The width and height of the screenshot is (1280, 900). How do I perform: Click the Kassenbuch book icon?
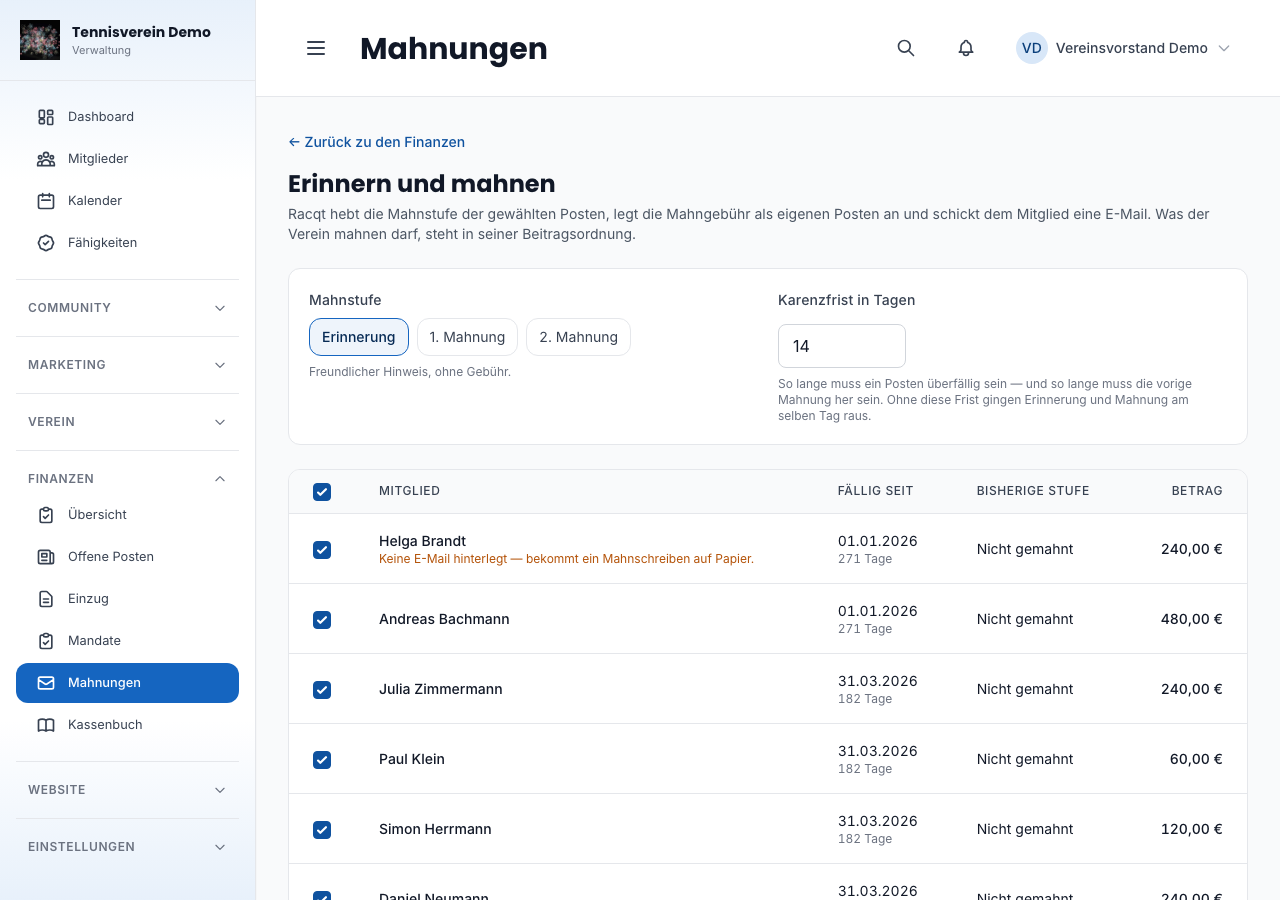pyautogui.click(x=46, y=725)
